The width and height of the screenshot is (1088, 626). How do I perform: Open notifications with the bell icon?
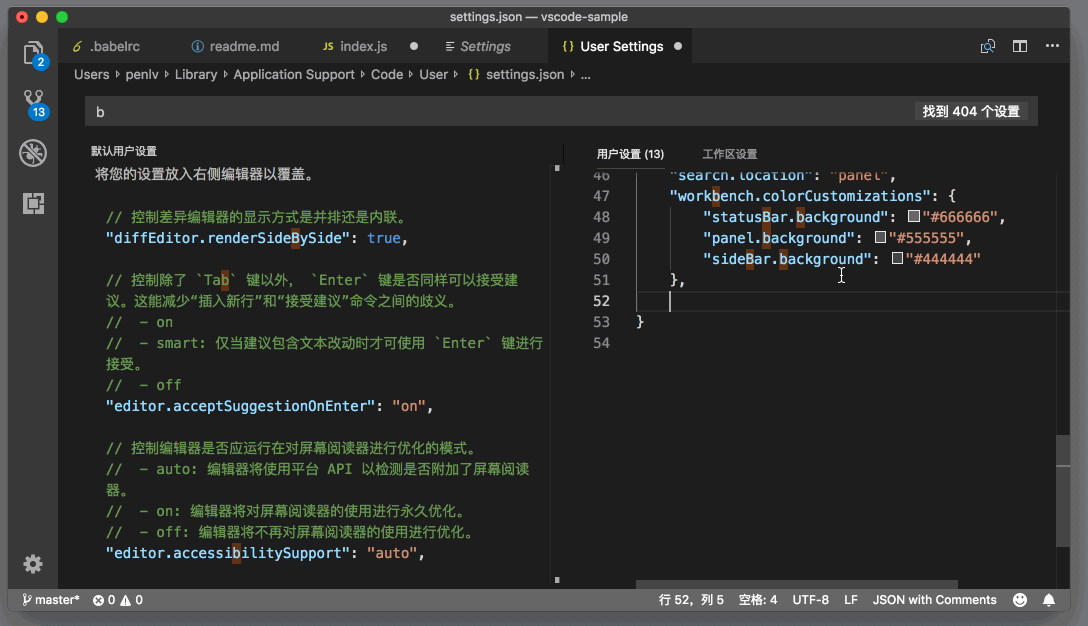point(1048,599)
